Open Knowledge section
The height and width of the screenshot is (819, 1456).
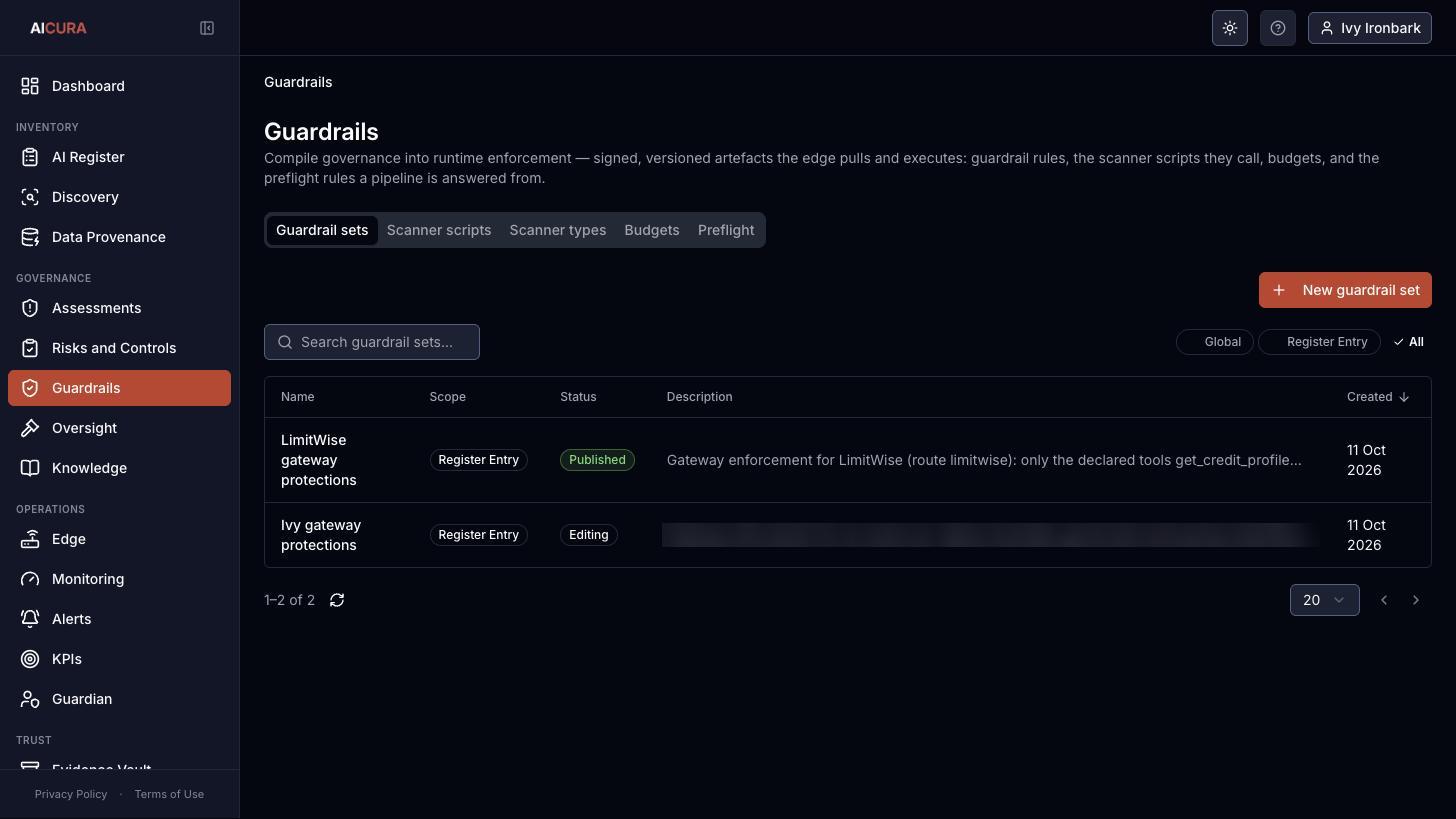coord(119,468)
